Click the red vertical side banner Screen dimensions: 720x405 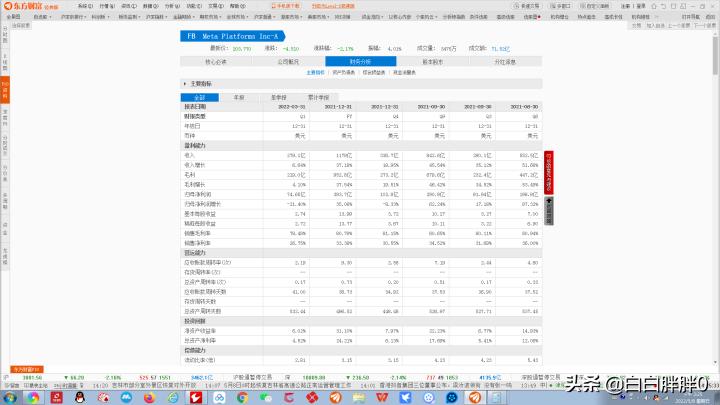pyautogui.click(x=549, y=172)
